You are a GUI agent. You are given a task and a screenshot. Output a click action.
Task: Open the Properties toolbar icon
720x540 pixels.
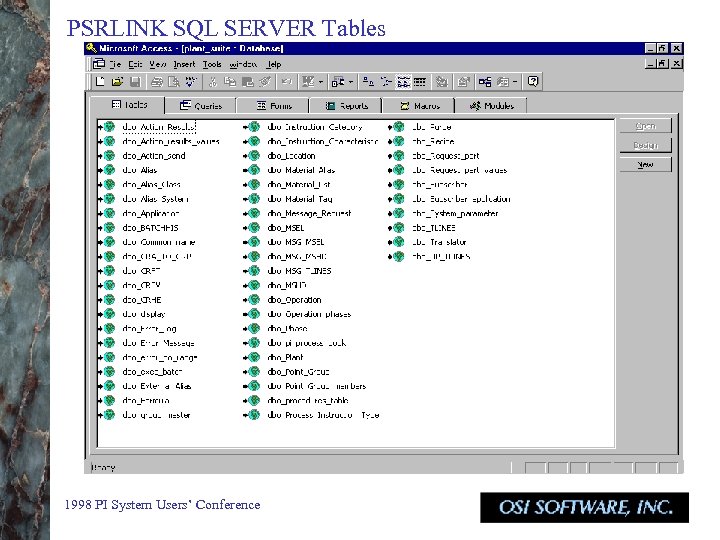(x=463, y=82)
